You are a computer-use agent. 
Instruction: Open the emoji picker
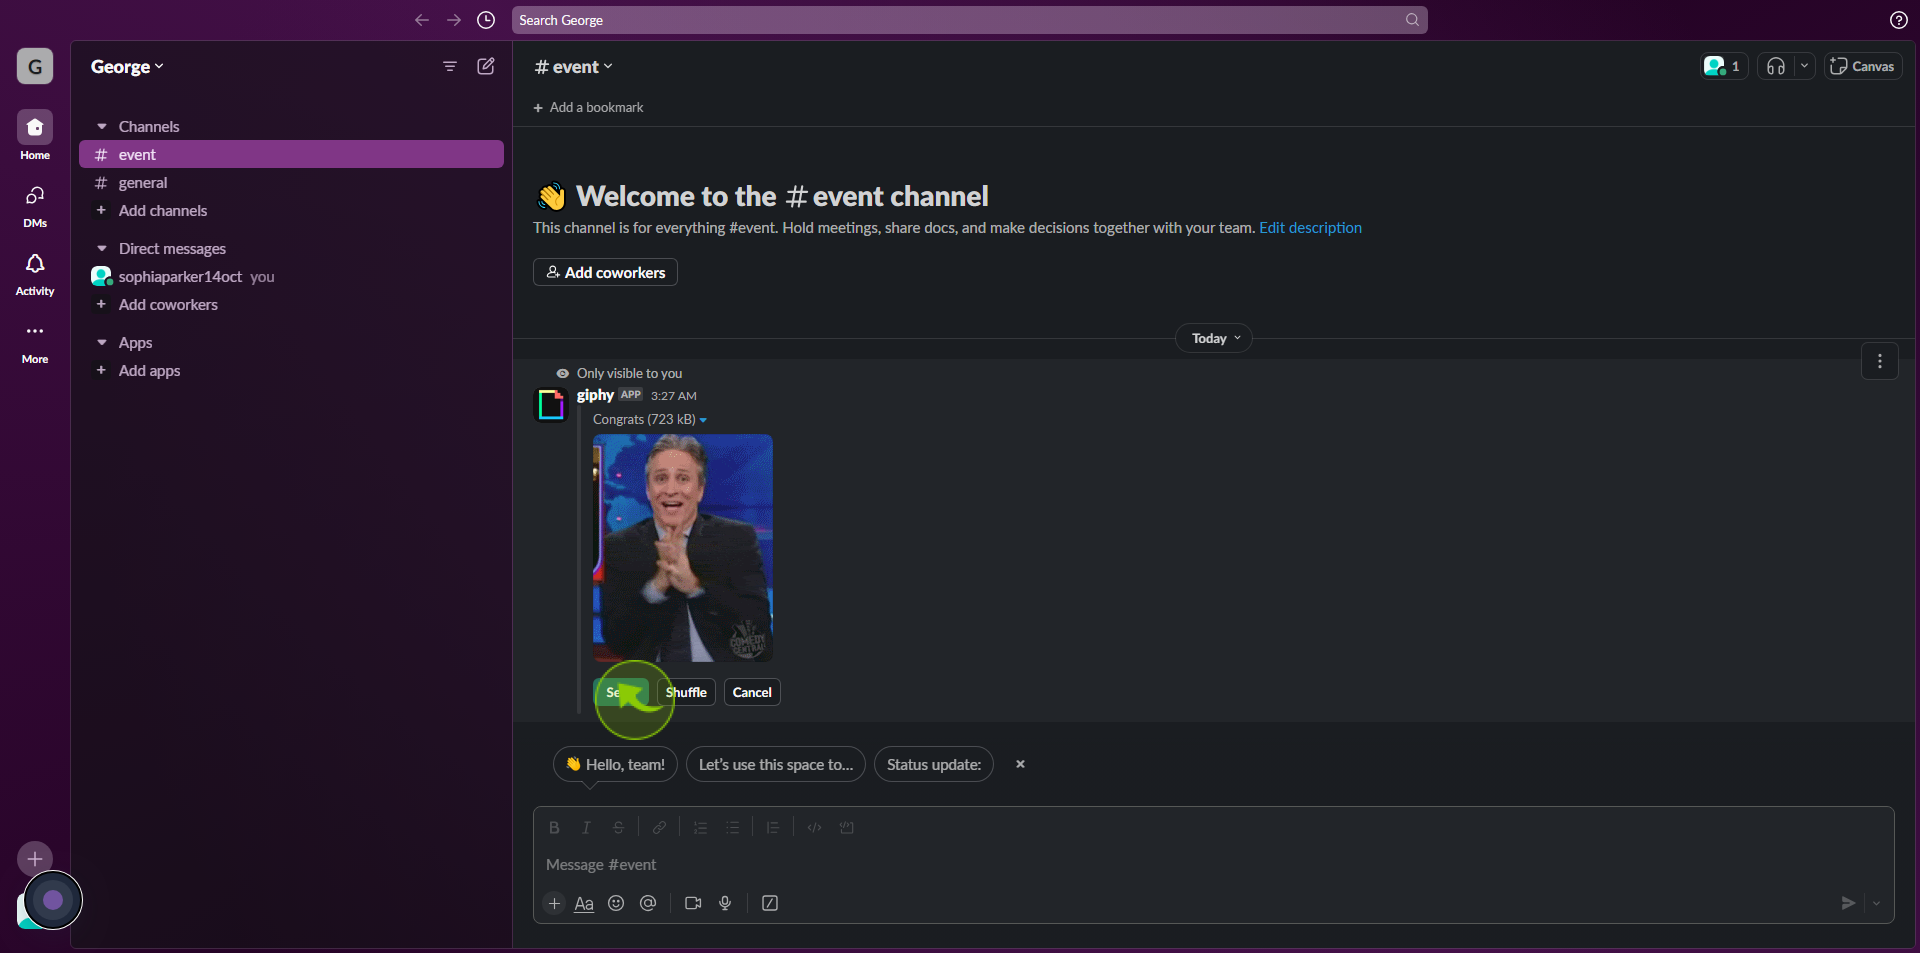[x=616, y=903]
